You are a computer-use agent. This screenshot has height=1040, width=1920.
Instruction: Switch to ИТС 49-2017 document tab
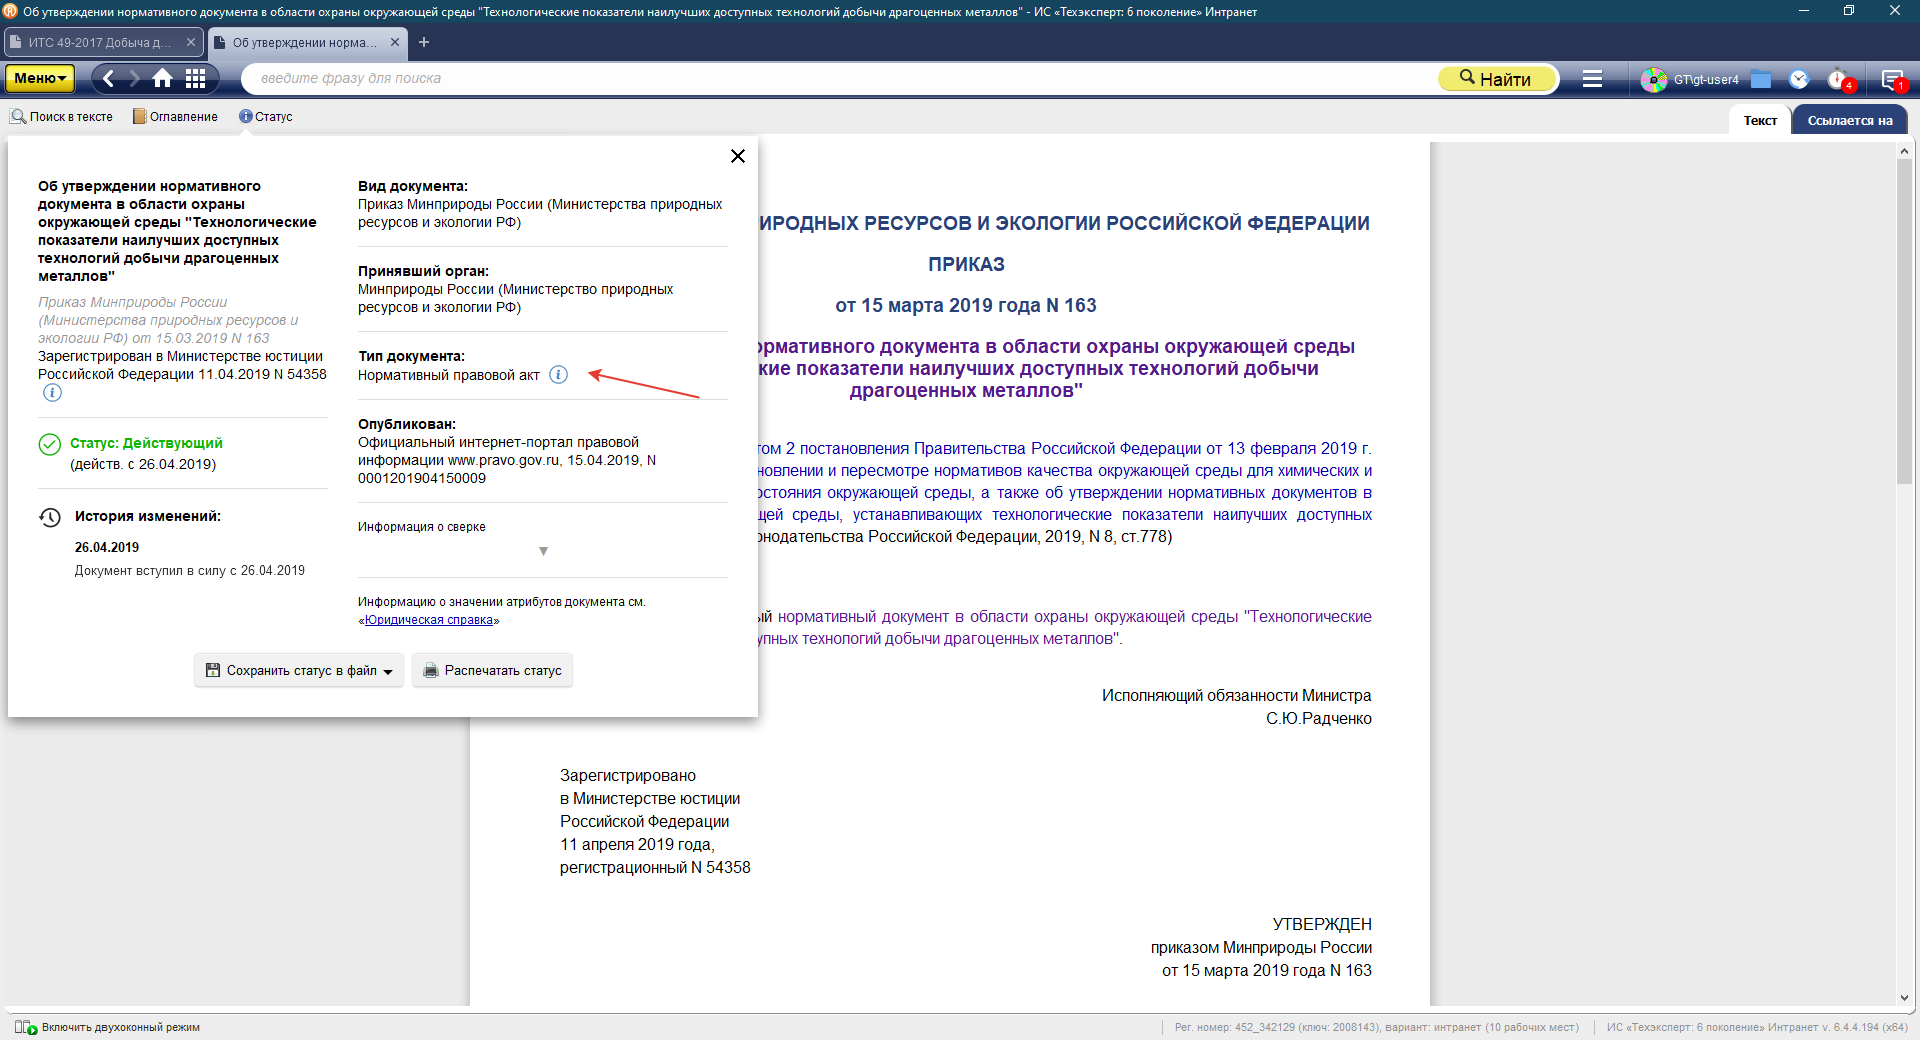(98, 42)
